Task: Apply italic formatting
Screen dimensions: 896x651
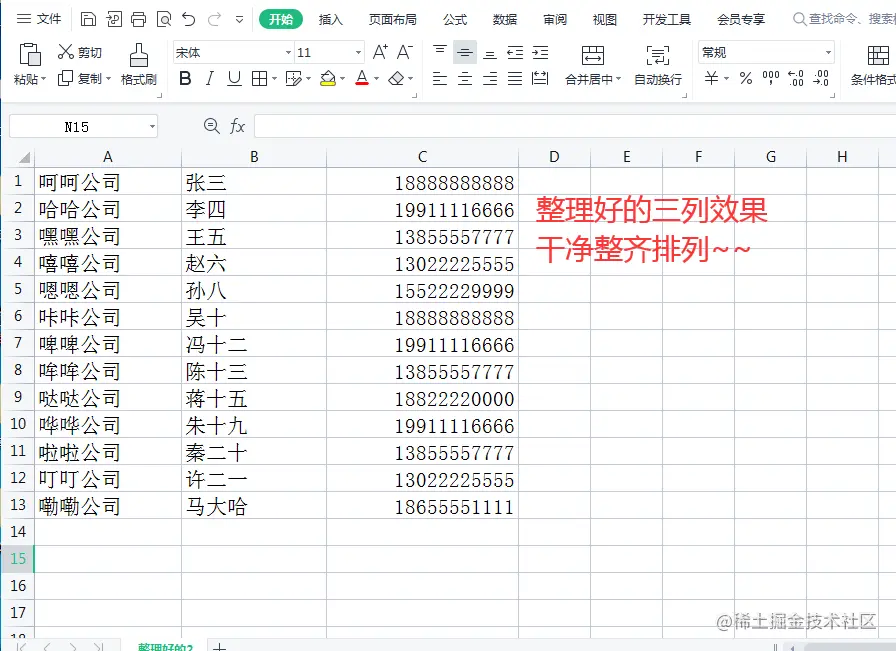Action: pyautogui.click(x=210, y=77)
